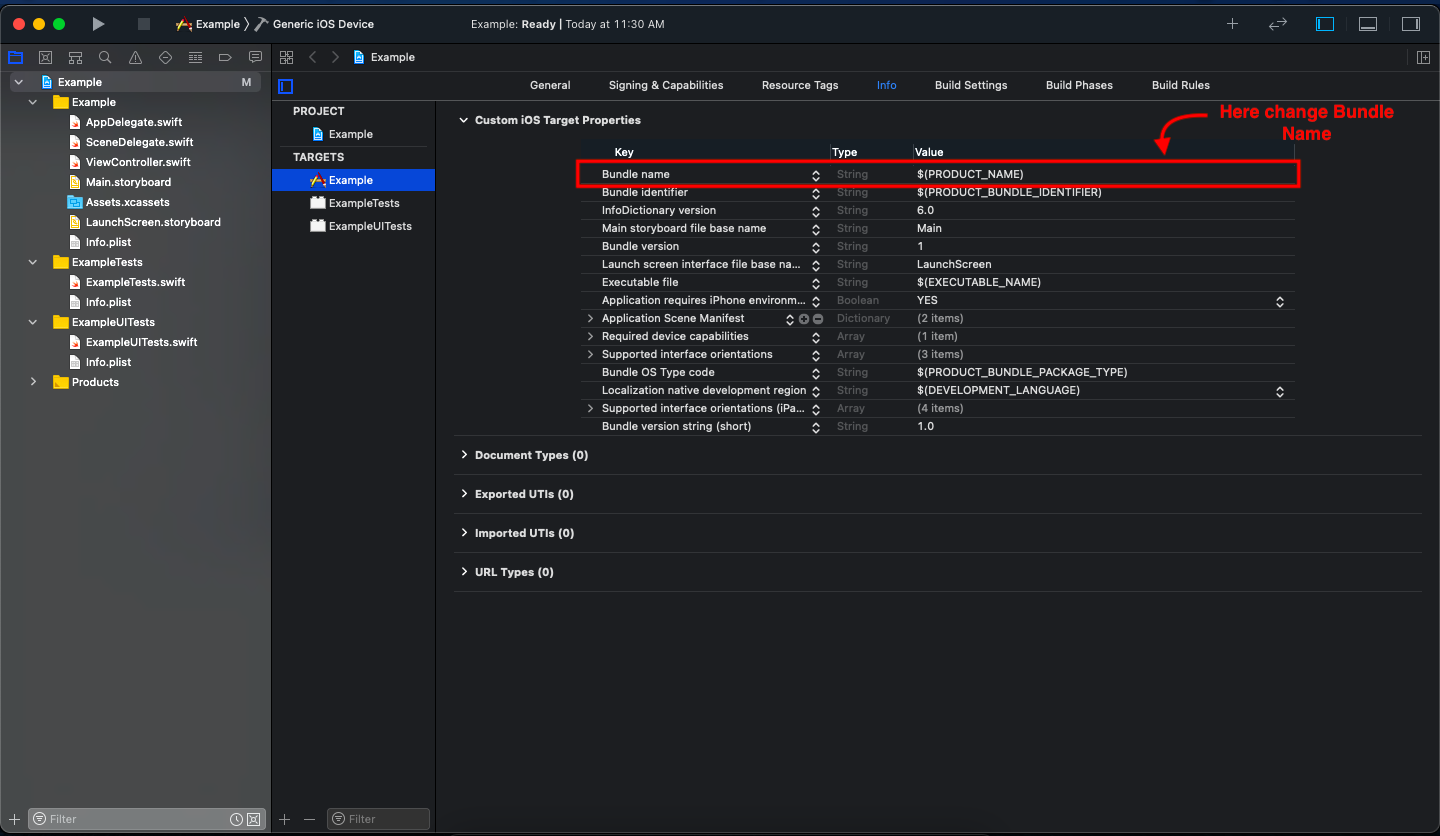
Task: Open AppDelegate.swift in the navigator
Action: tap(133, 122)
